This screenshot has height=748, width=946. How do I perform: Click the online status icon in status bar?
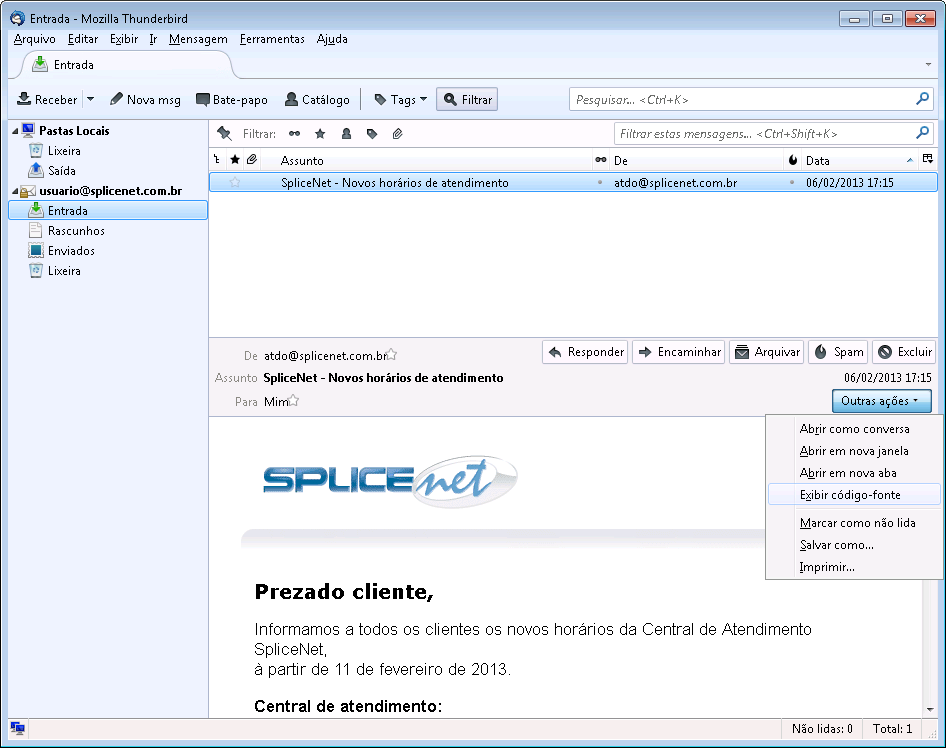(x=17, y=728)
